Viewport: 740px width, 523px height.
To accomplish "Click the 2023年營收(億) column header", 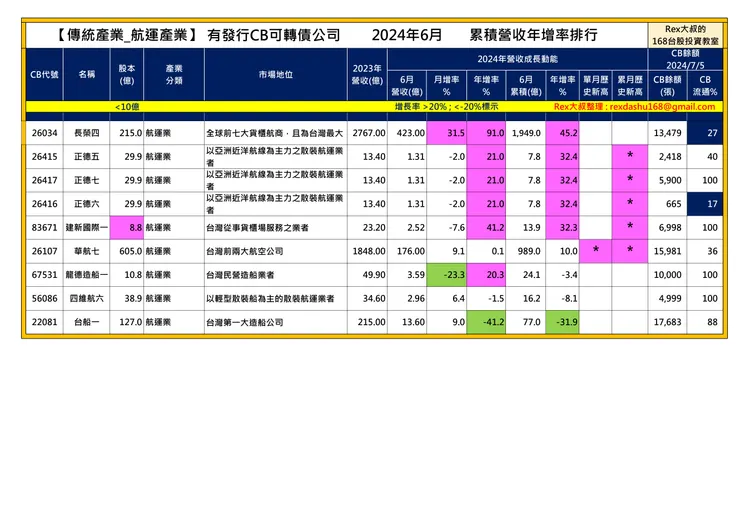I will [367, 74].
